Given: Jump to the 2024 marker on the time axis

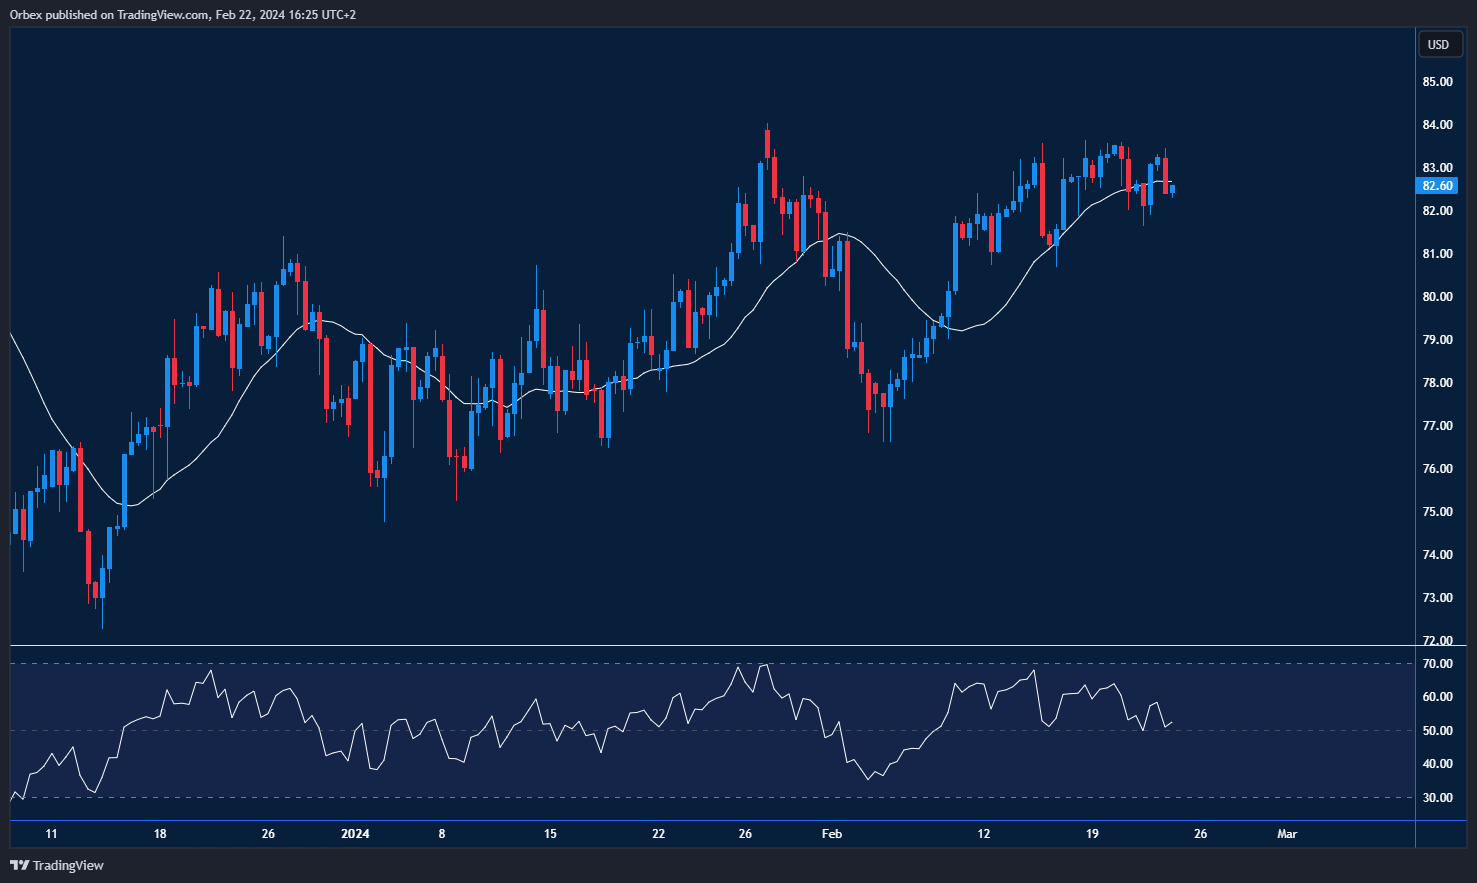Looking at the screenshot, I should (355, 834).
